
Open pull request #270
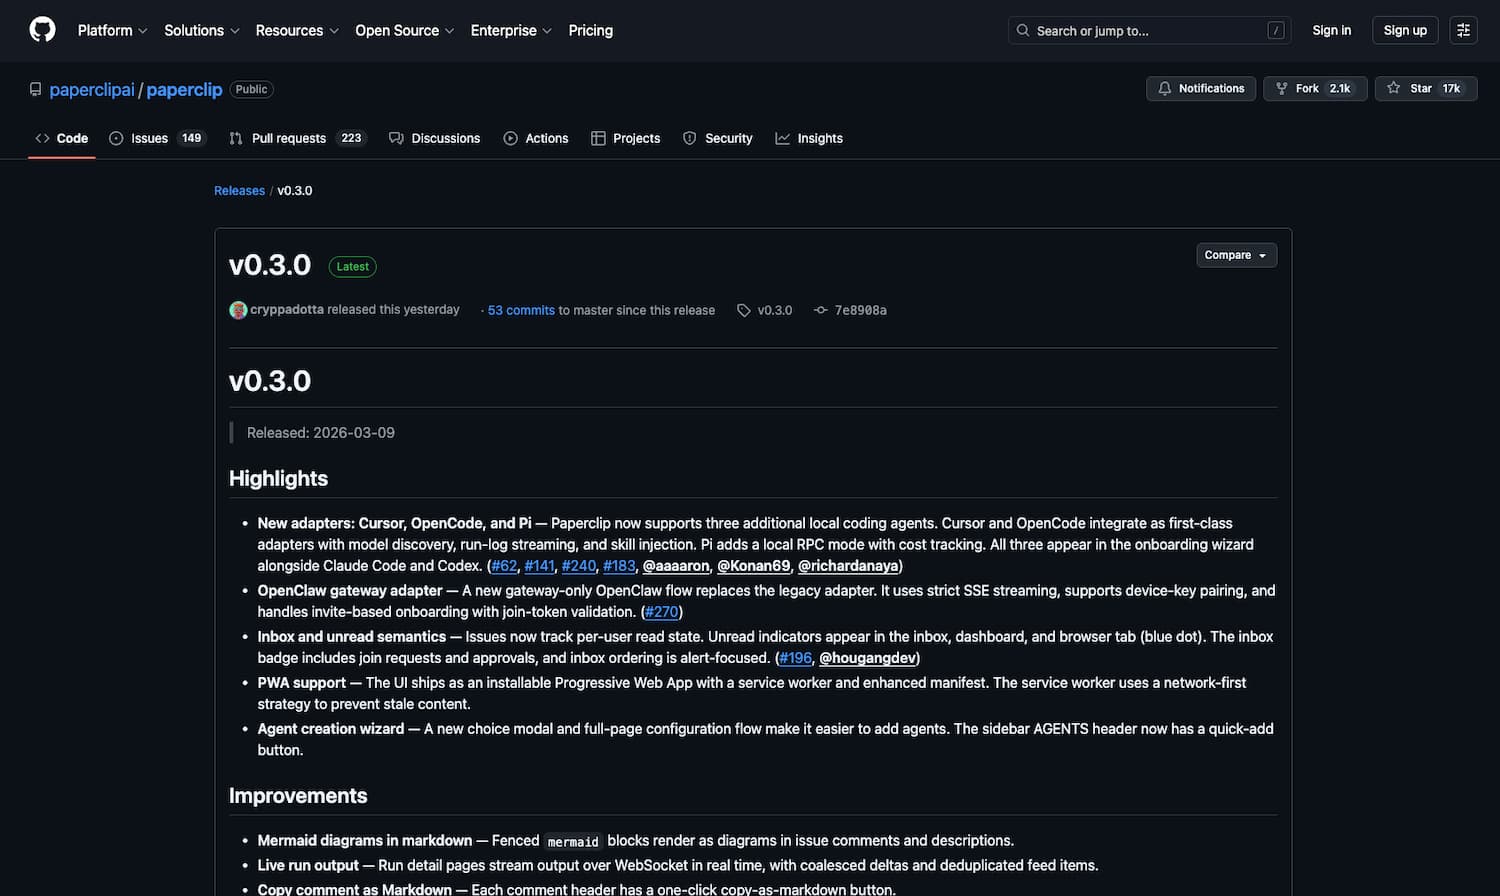[x=662, y=612]
